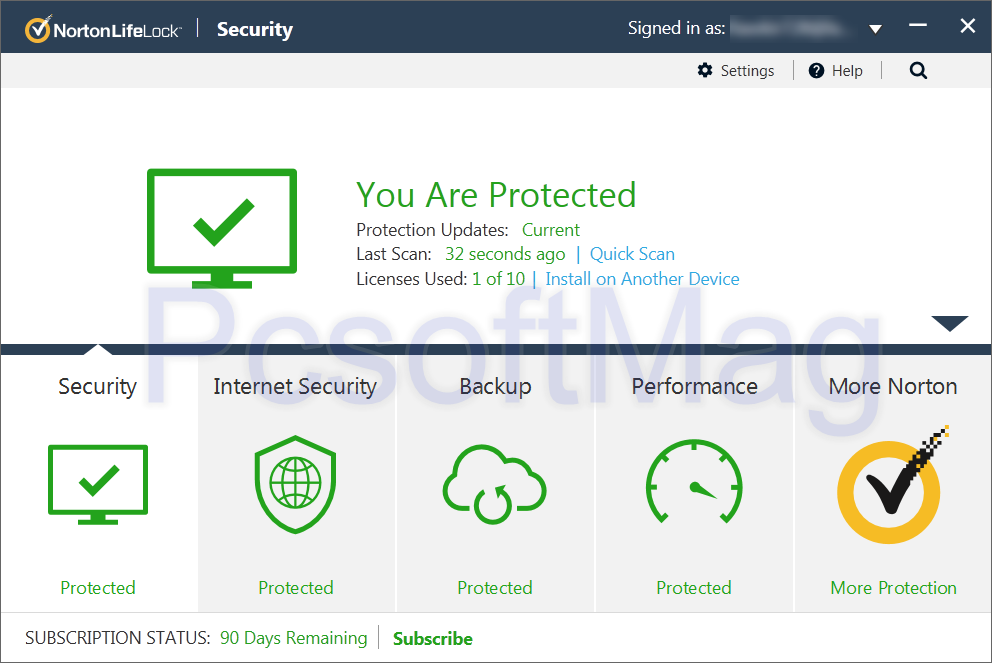Screen dimensions: 992x663
Task: Click the 90 Days Remaining text
Action: point(294,638)
